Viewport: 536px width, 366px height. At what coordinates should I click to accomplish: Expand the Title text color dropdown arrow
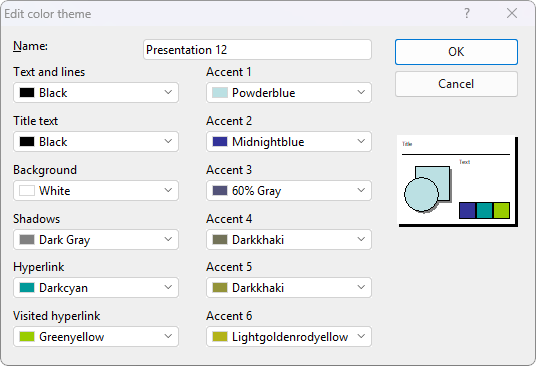168,141
